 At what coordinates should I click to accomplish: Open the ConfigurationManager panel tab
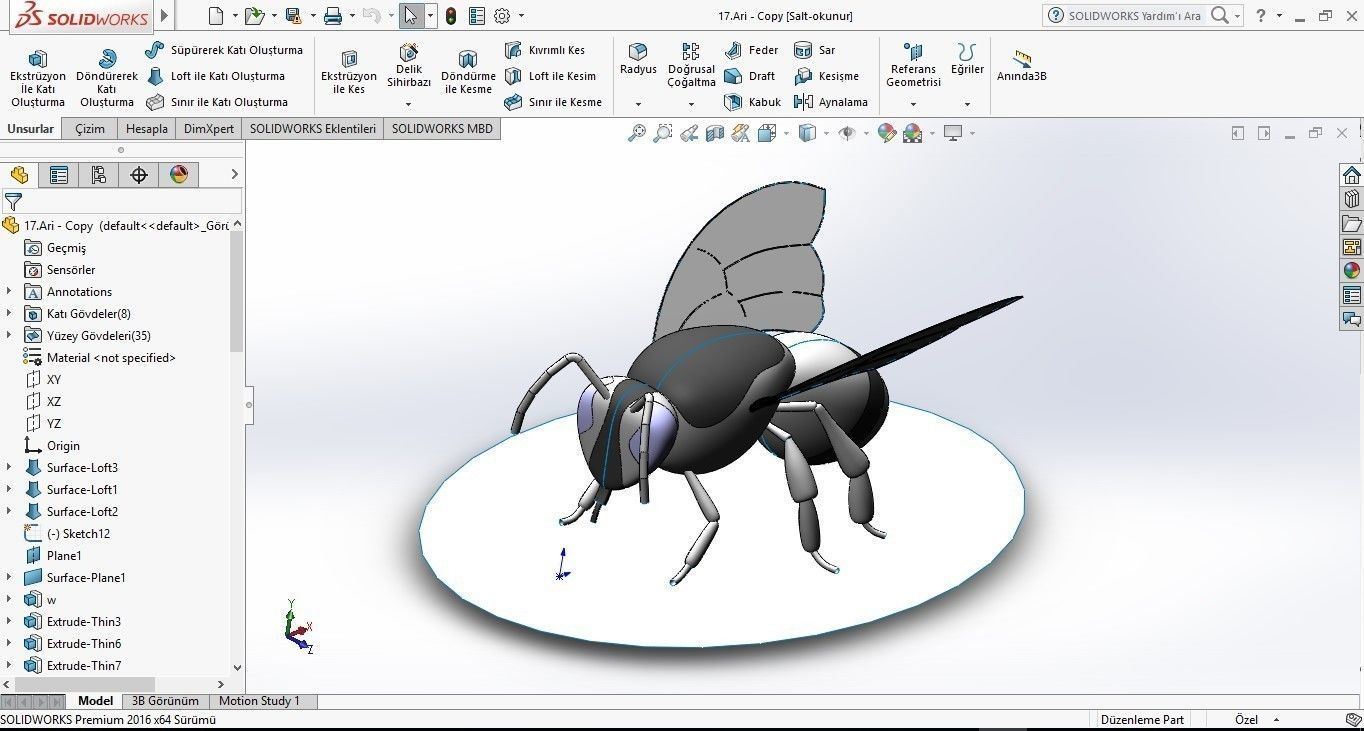pos(98,175)
